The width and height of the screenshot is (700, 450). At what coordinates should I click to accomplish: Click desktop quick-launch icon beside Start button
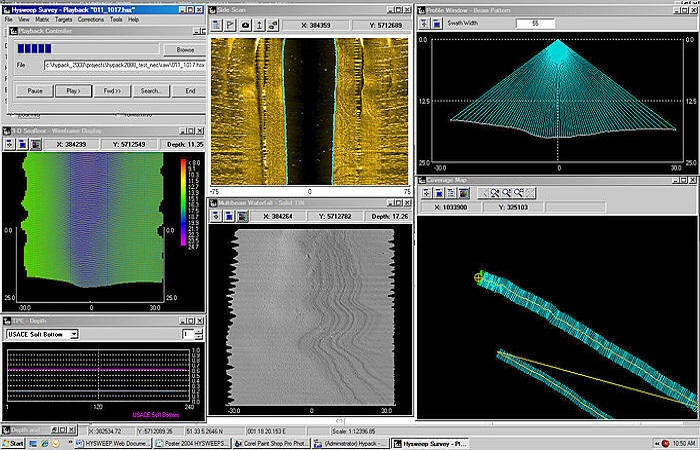(33, 444)
